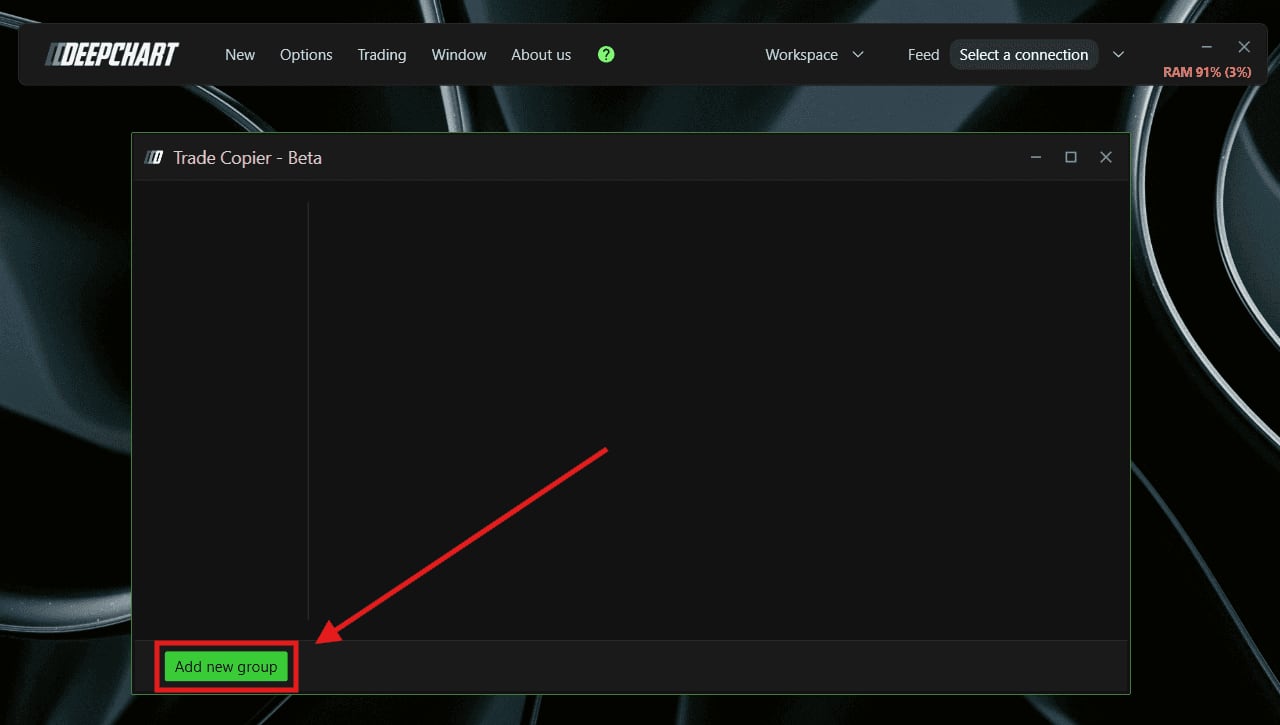This screenshot has height=725, width=1280.
Task: Click the green help question mark icon
Action: tap(606, 54)
